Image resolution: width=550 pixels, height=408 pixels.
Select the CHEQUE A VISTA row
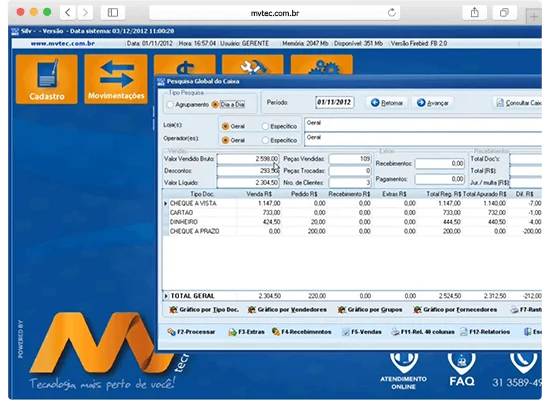point(353,203)
